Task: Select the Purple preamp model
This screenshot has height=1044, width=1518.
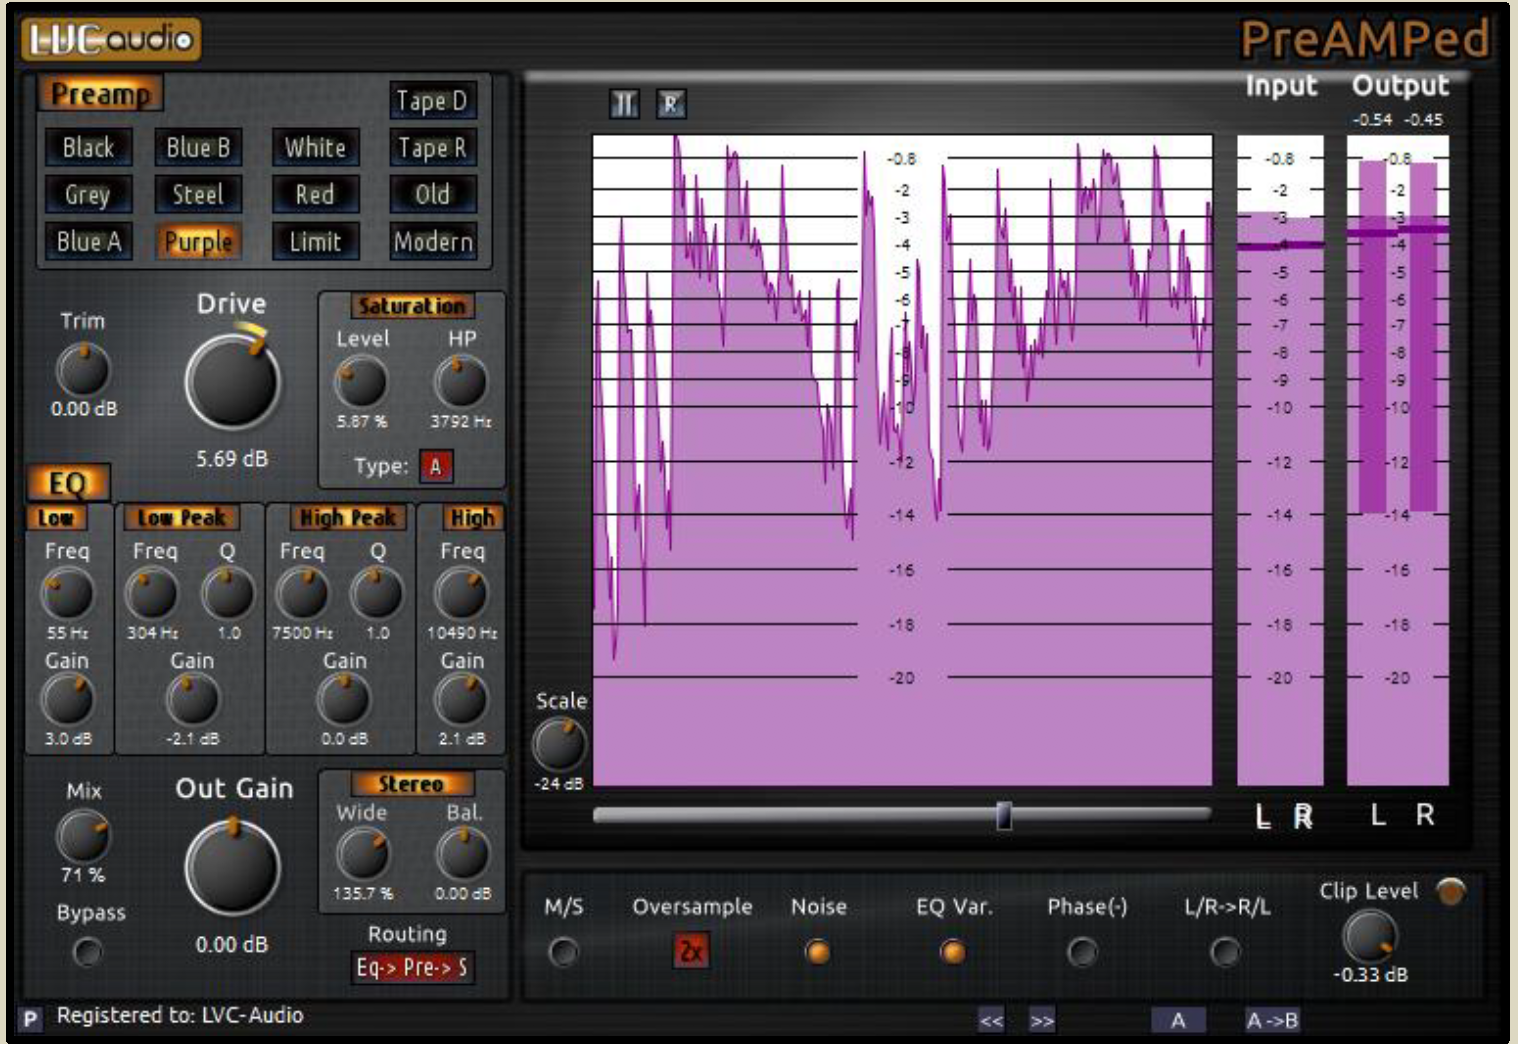Action: [x=198, y=242]
